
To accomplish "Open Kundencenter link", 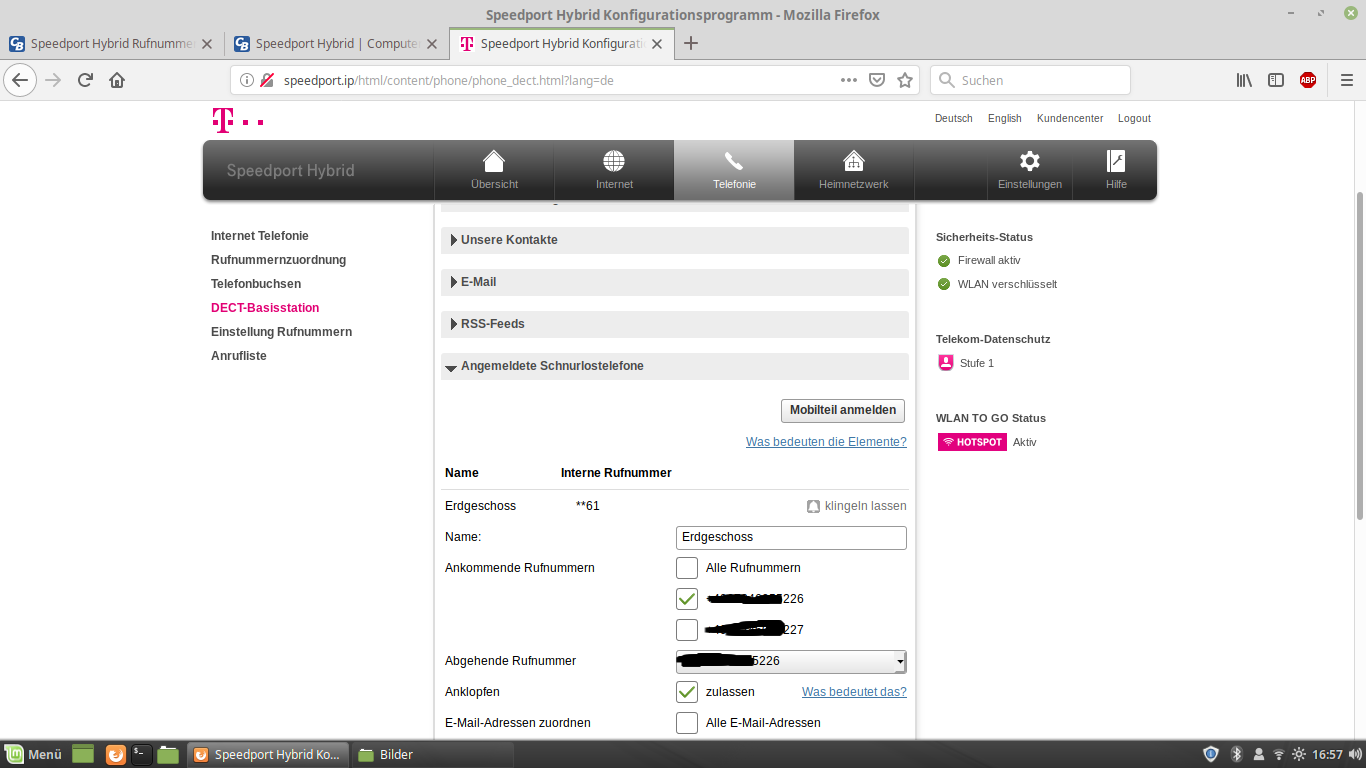I will coord(1070,118).
